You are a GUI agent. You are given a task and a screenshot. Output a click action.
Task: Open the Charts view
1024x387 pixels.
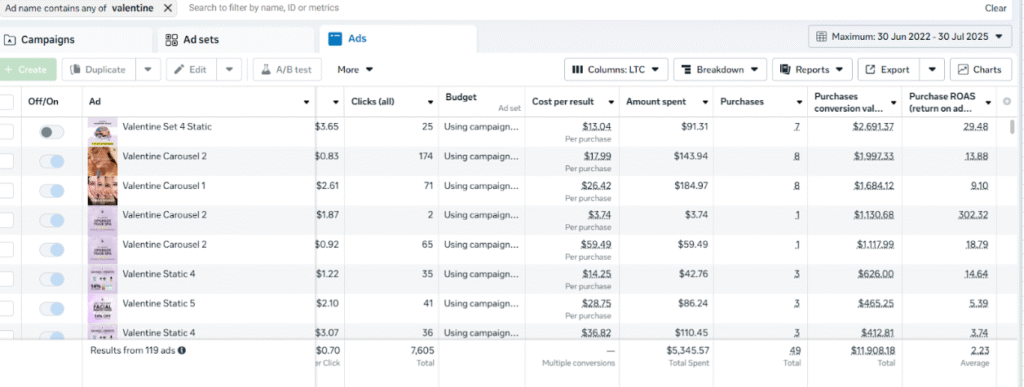tap(980, 70)
